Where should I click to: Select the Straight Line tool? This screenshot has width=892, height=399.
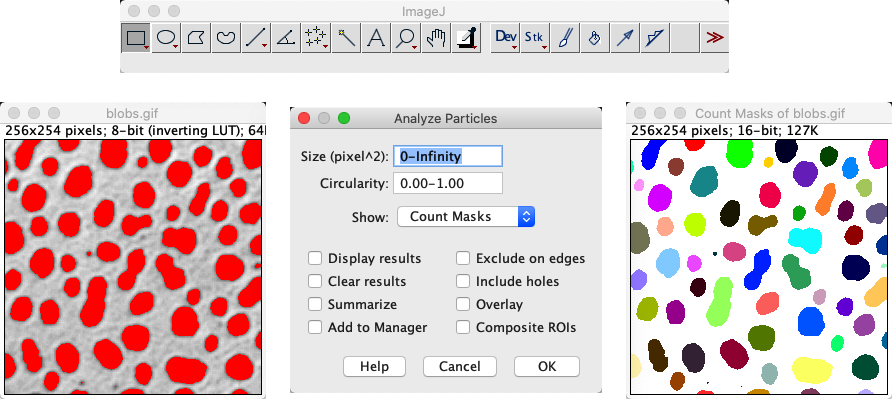click(x=256, y=38)
